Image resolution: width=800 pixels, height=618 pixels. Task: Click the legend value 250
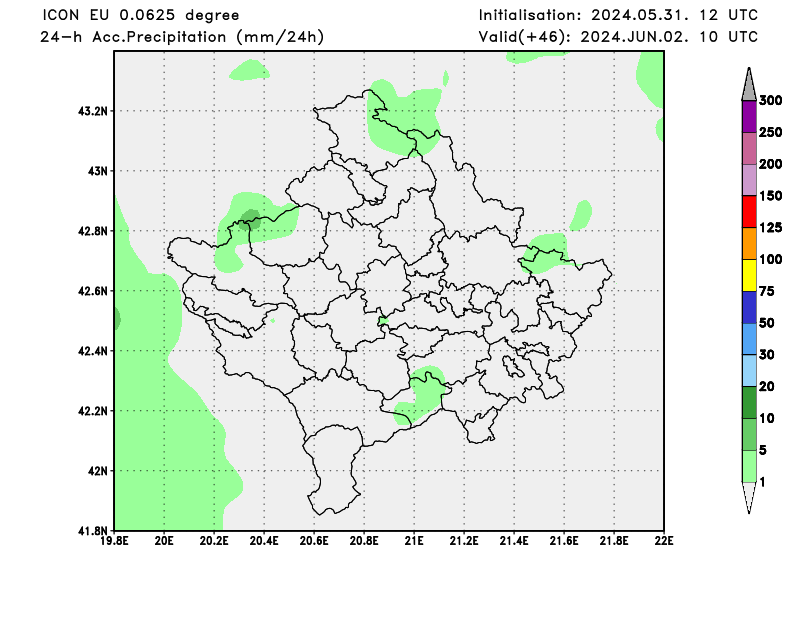[770, 132]
